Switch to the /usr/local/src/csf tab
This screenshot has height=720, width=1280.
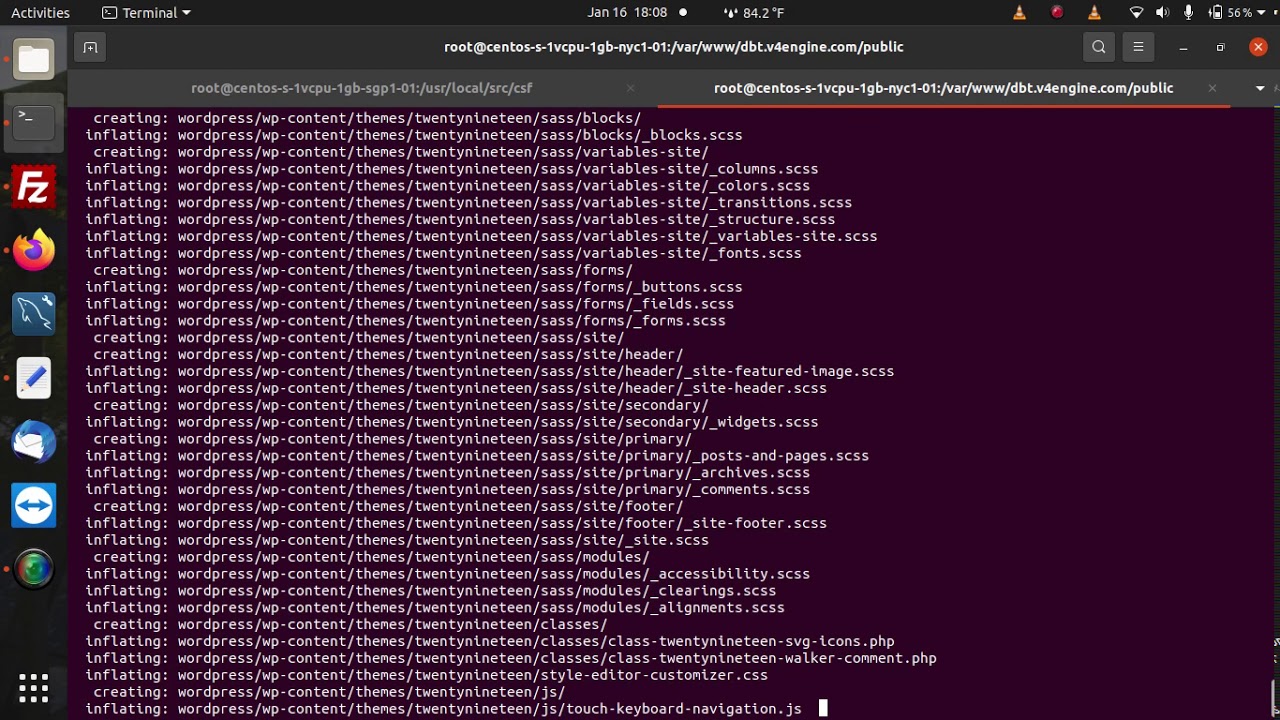tap(362, 88)
